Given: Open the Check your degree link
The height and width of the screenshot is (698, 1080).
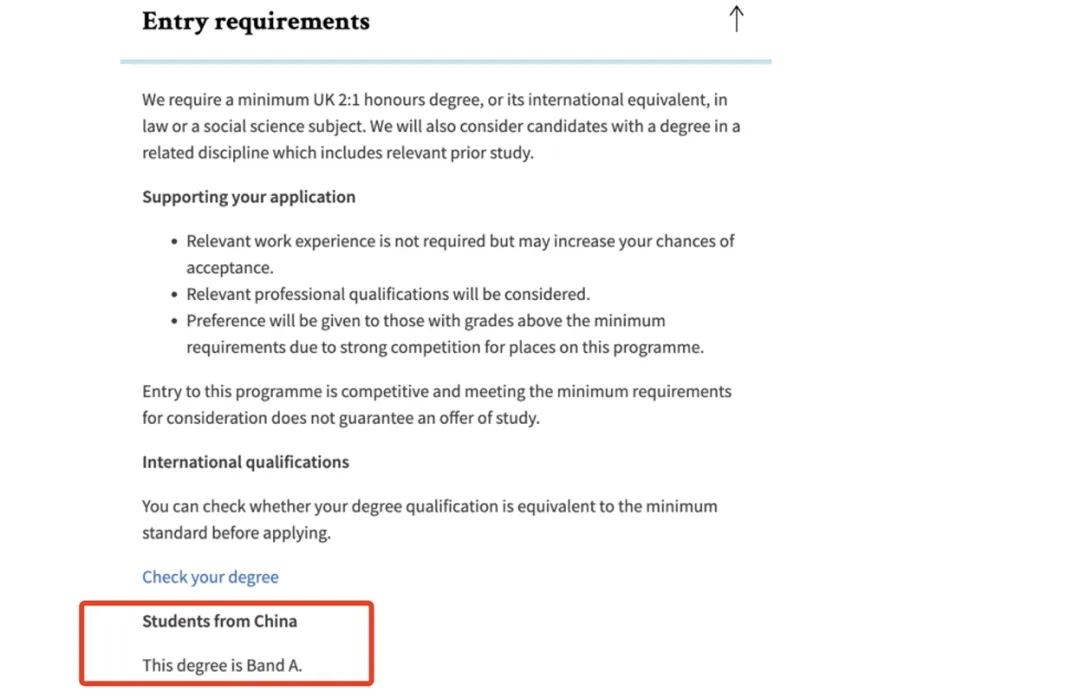Looking at the screenshot, I should click(210, 577).
